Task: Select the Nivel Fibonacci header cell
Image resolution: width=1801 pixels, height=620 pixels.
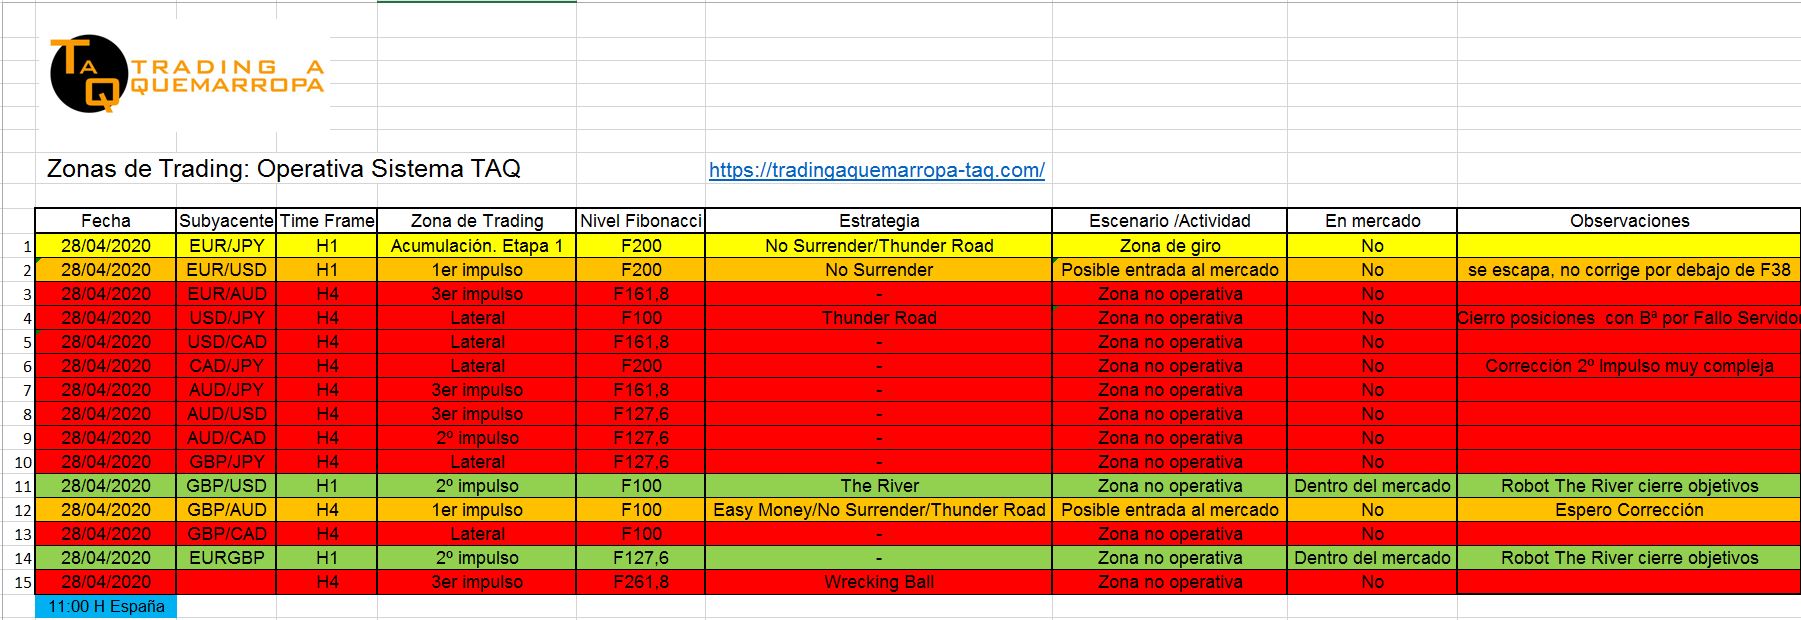Action: pyautogui.click(x=641, y=221)
